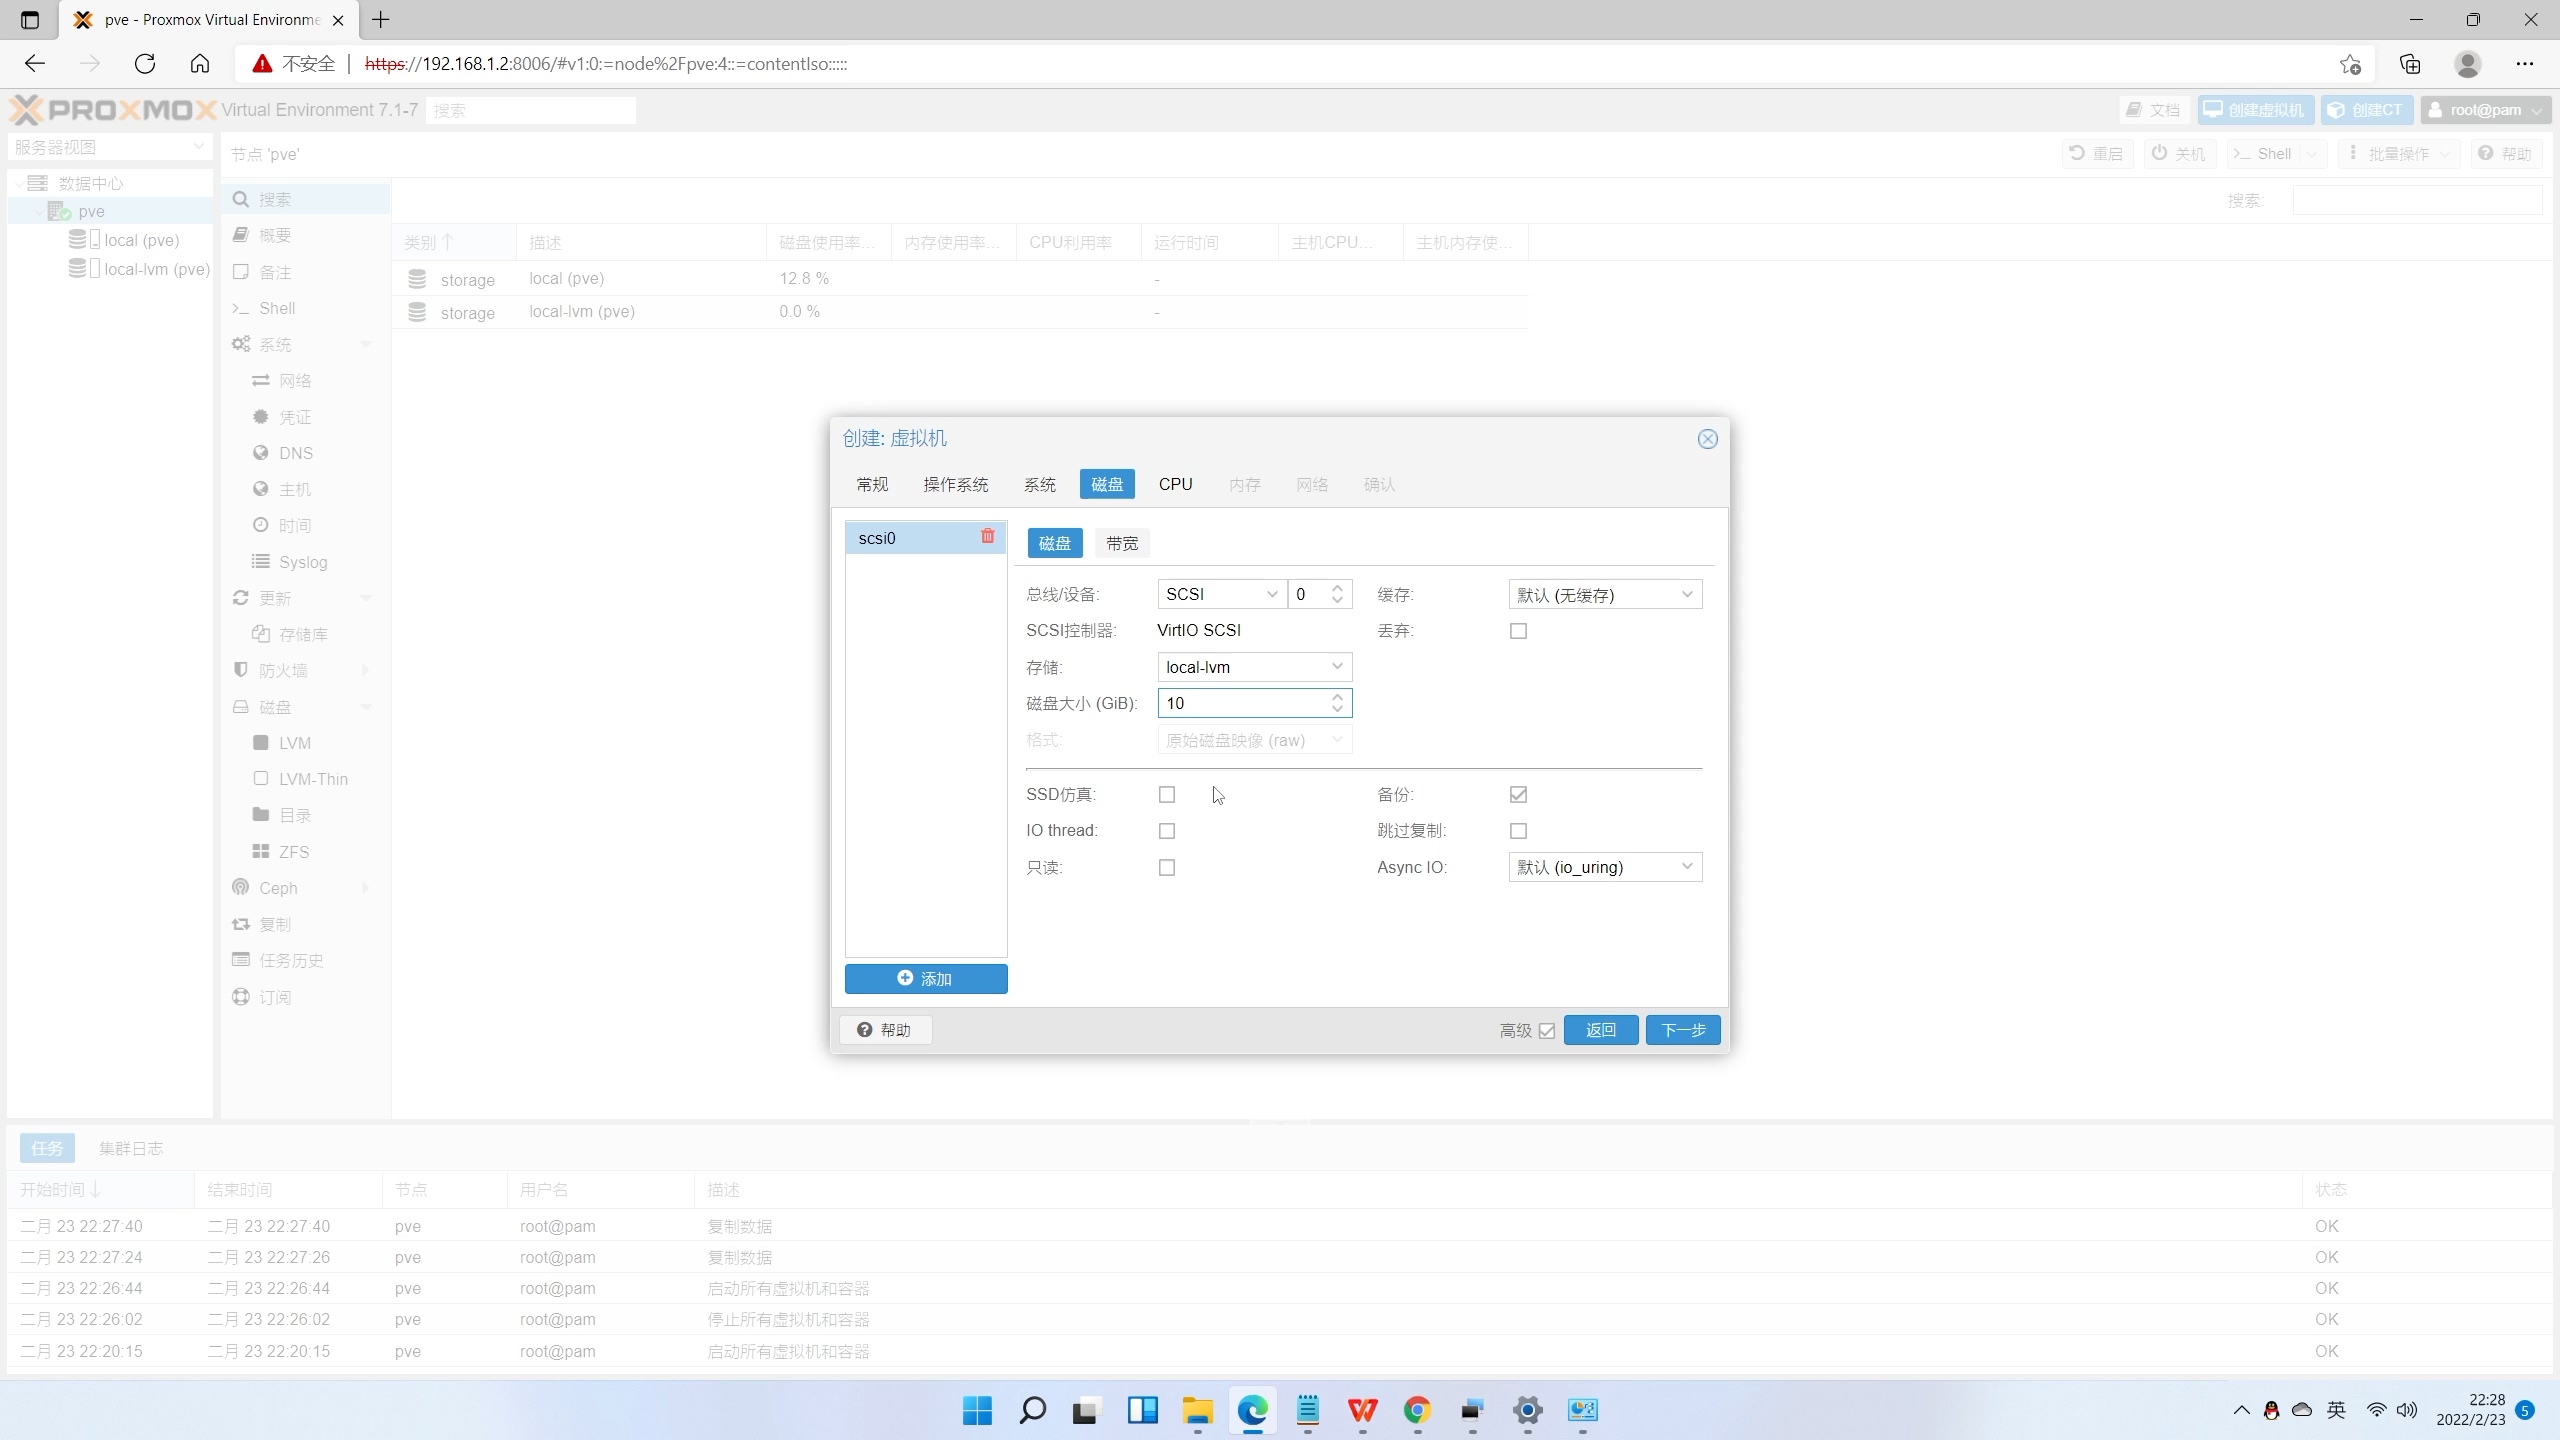2560x1440 pixels.
Task: Expand the local-lvm storage dropdown
Action: (1254, 667)
